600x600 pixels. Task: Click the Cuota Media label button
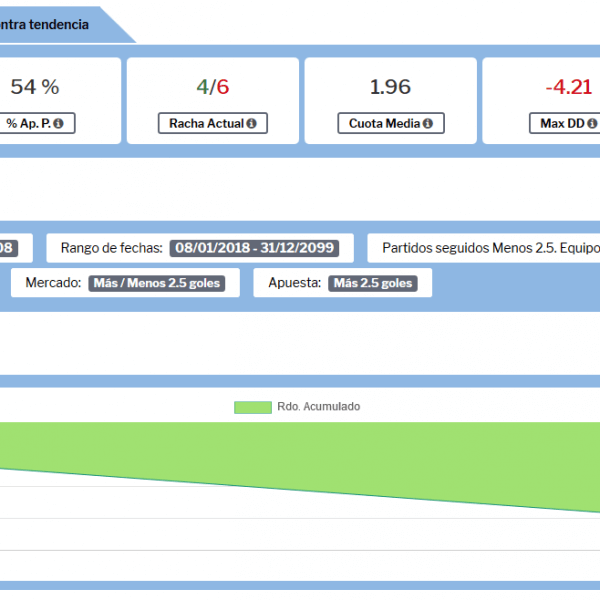(391, 123)
